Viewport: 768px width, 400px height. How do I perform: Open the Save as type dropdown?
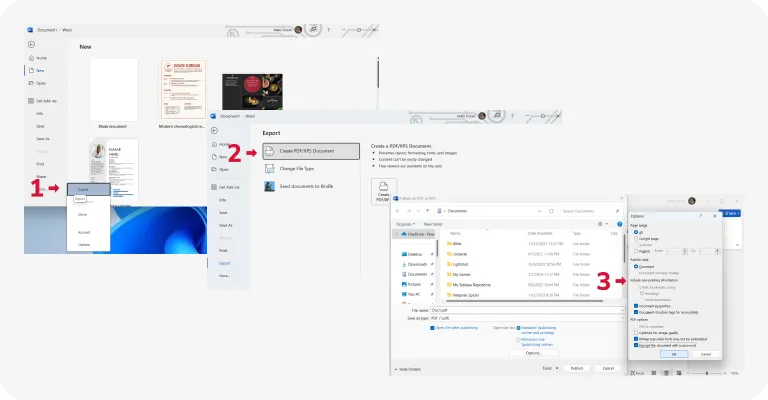click(623, 318)
